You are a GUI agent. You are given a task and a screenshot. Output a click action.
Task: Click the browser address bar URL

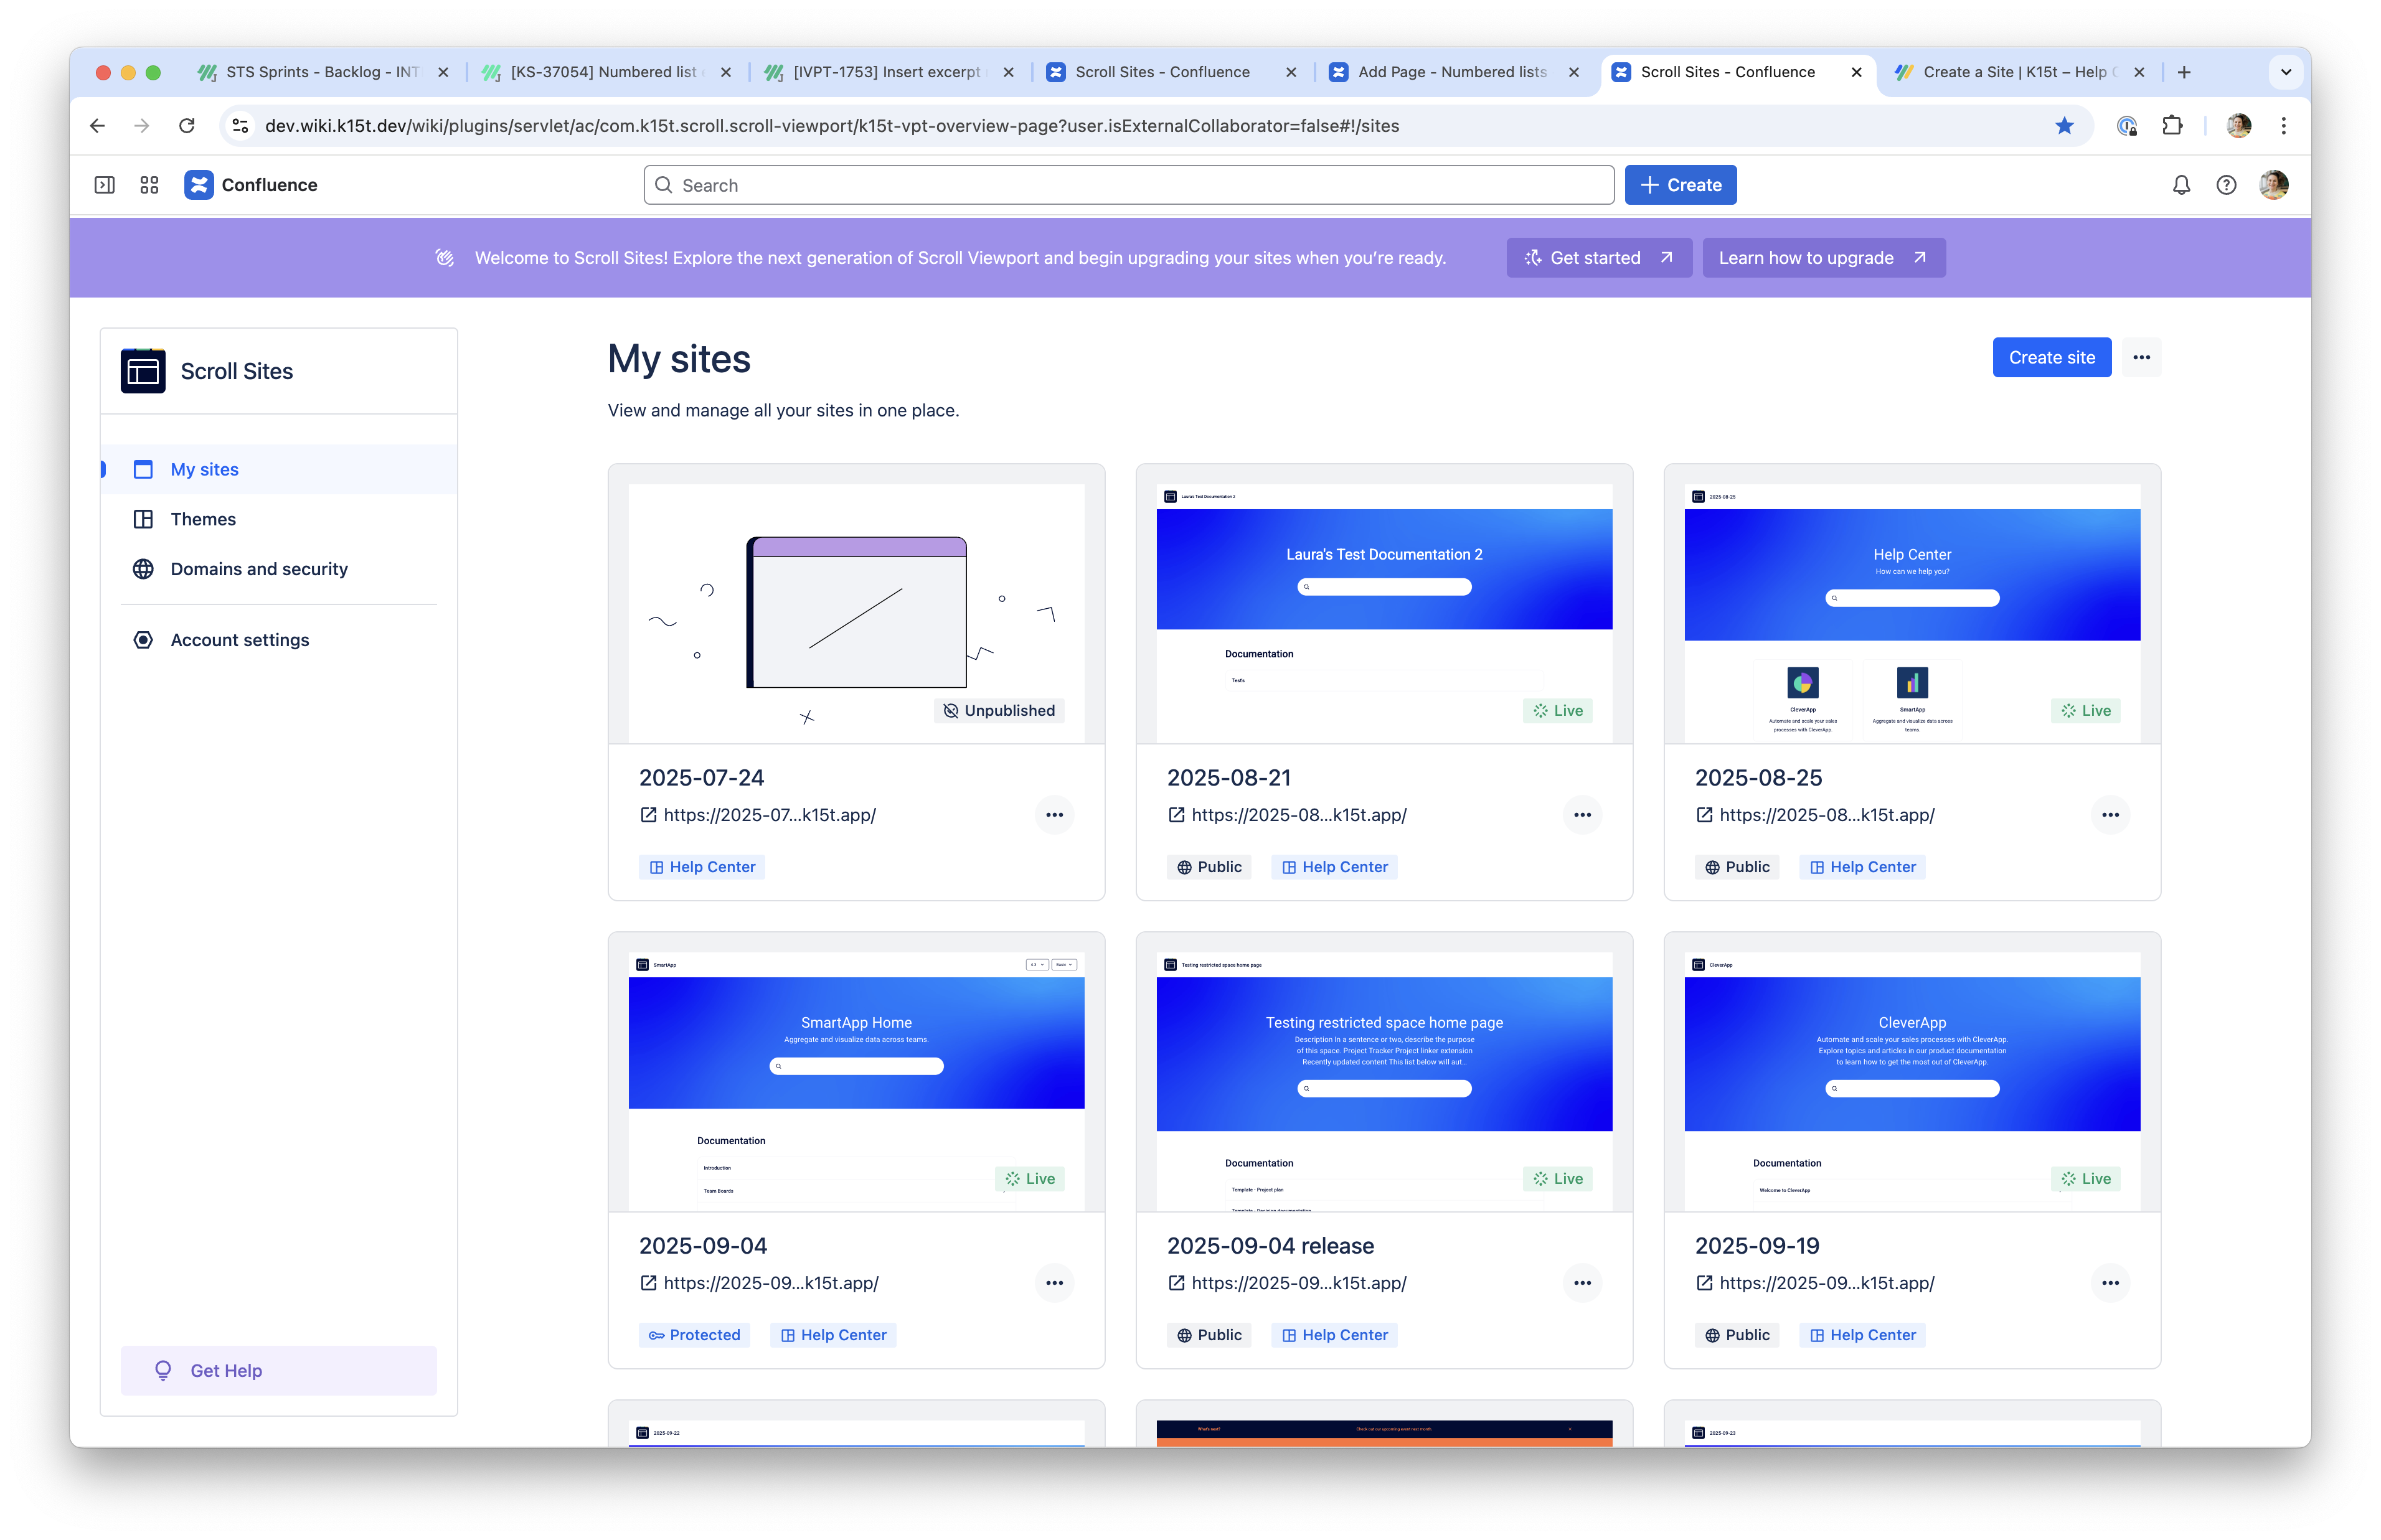832,126
